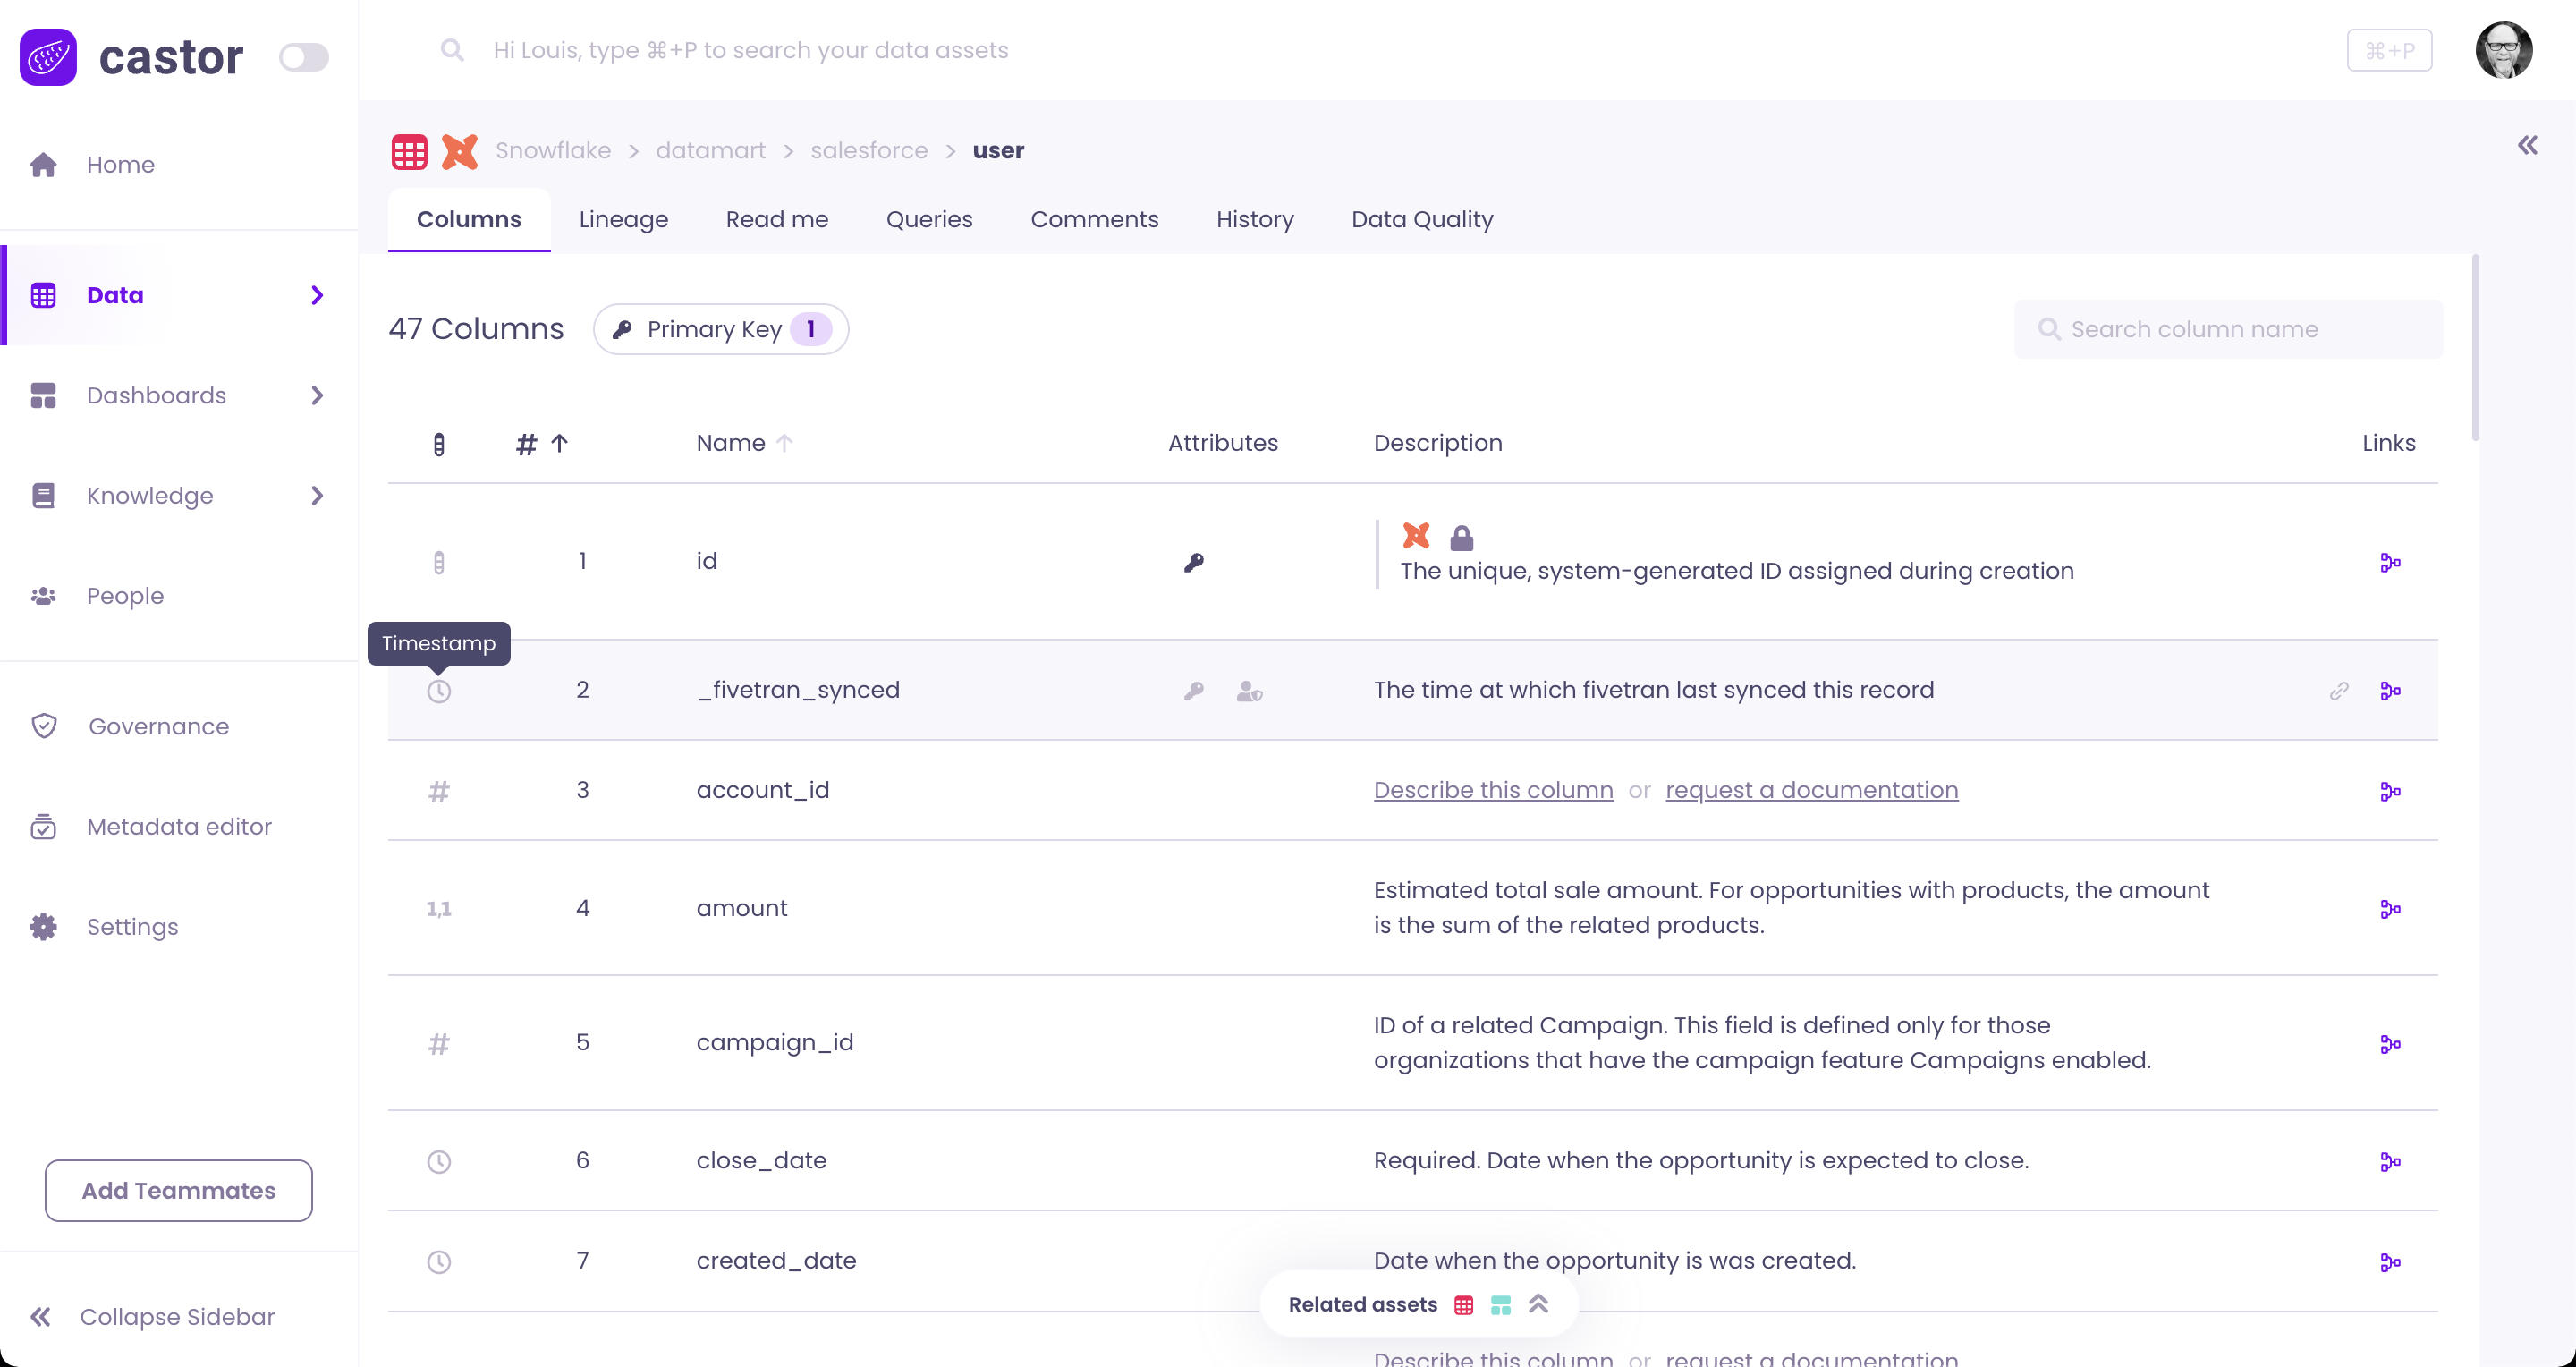Open the Data Quality tab
Screen dimensions: 2576x1367
[x=1421, y=219]
